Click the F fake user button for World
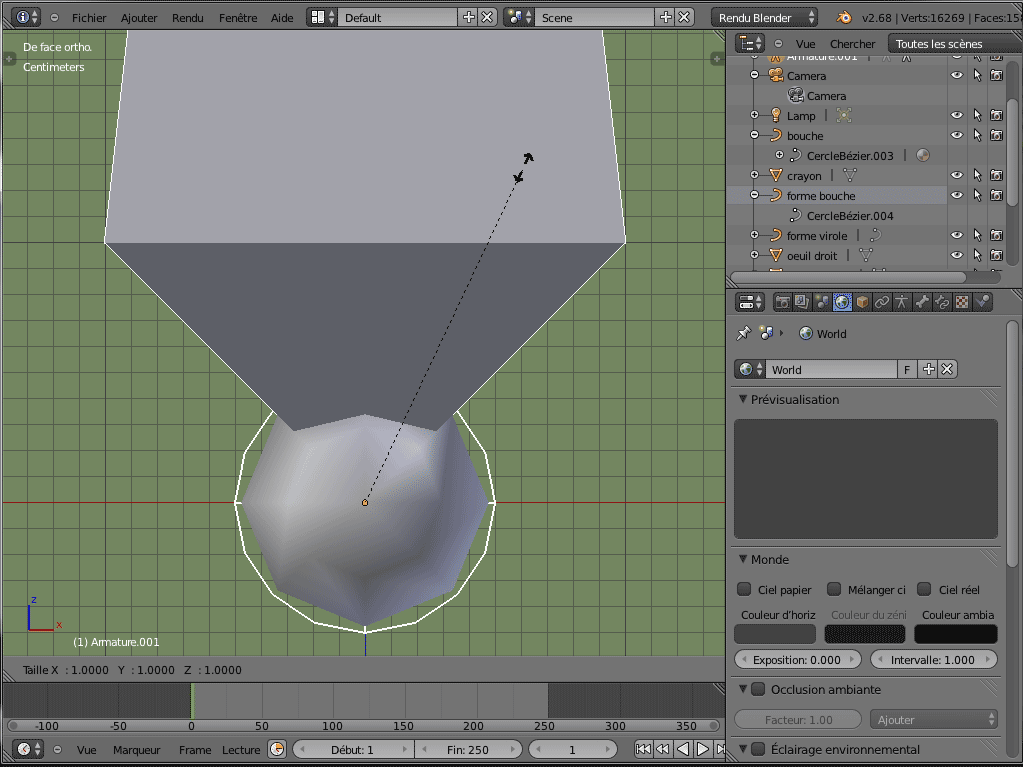 click(x=907, y=370)
